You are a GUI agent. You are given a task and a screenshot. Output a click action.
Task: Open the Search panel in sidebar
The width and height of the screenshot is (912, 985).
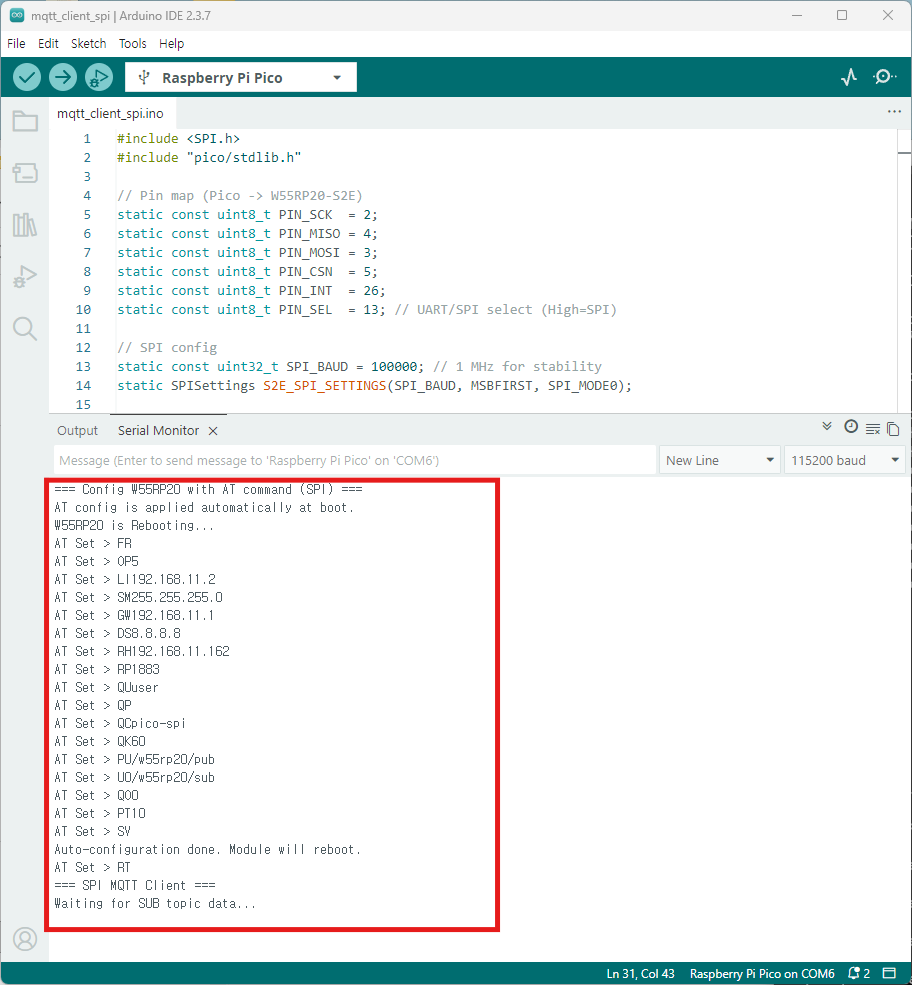25,328
